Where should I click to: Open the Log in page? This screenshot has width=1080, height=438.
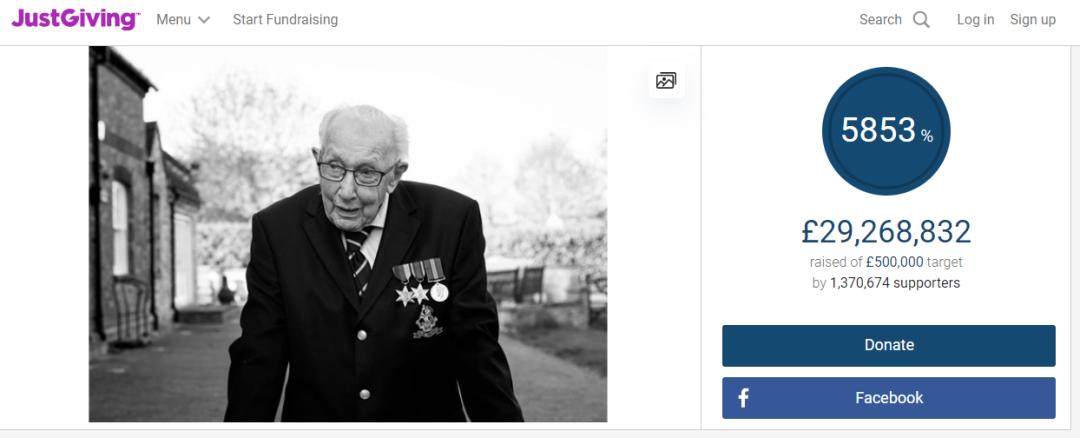[975, 20]
